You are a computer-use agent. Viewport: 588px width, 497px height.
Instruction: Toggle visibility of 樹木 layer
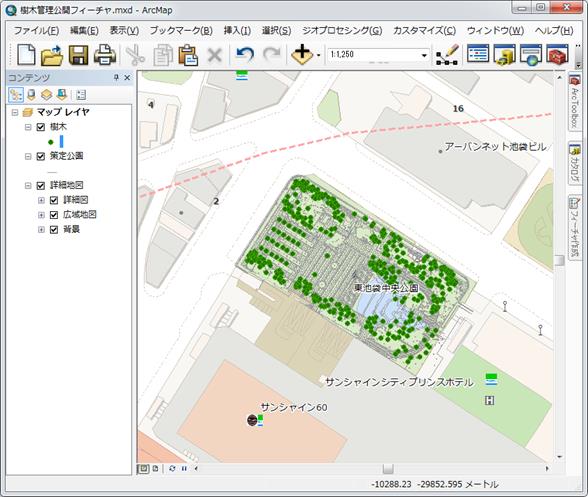(40, 127)
